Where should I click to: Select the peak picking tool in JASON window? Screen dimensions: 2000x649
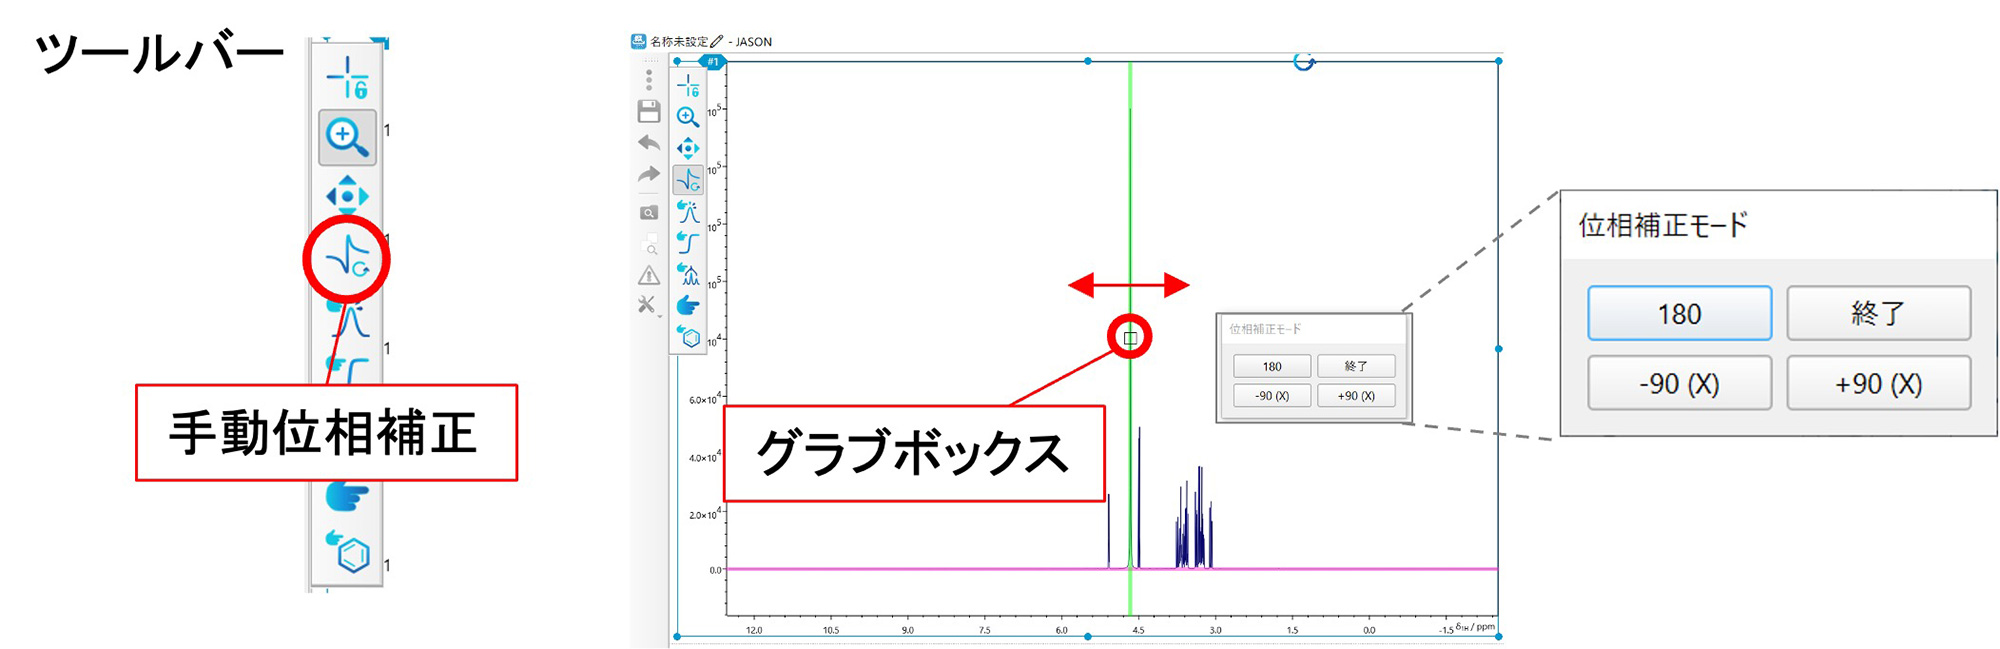coord(688,211)
